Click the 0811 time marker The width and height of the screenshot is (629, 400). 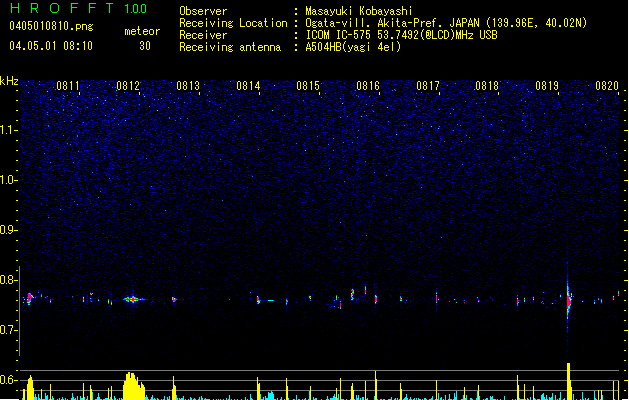pos(68,86)
